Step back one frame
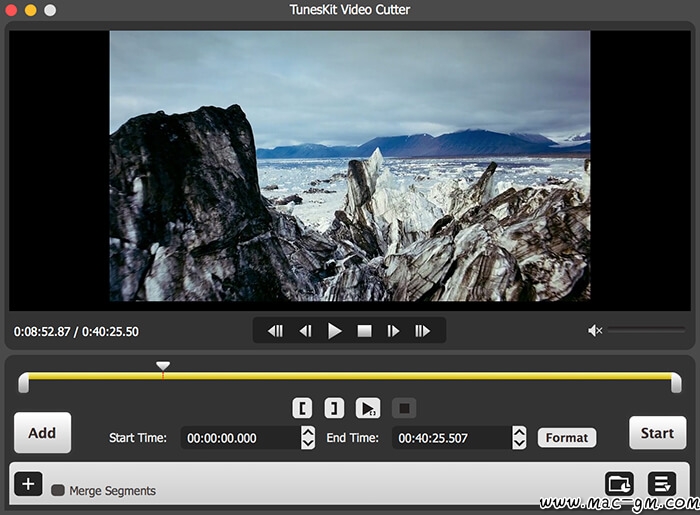 306,331
